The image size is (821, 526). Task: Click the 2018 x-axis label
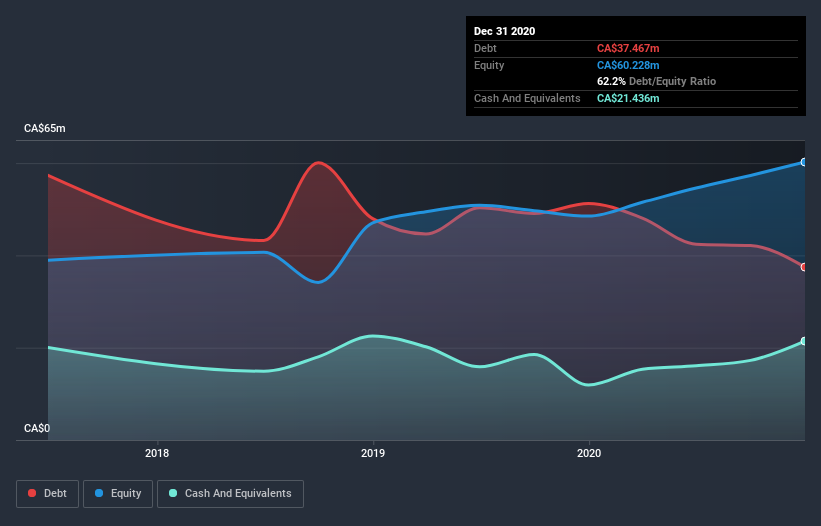(157, 453)
